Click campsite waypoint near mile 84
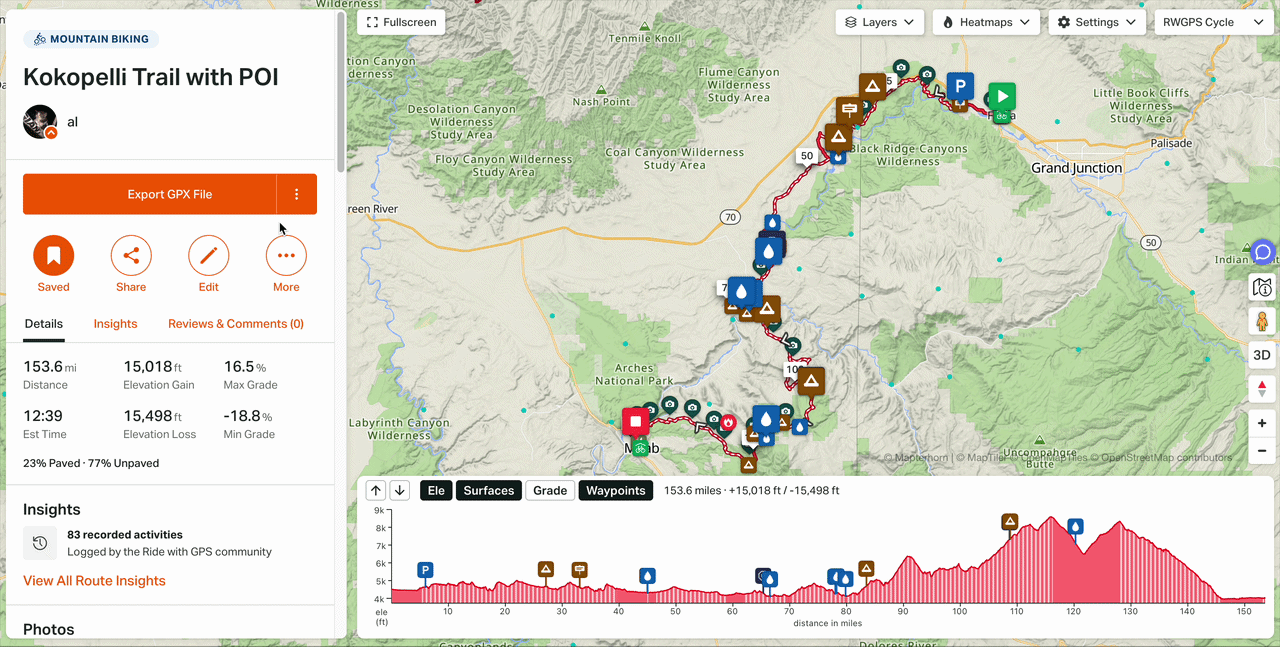The width and height of the screenshot is (1280, 647). [x=866, y=569]
